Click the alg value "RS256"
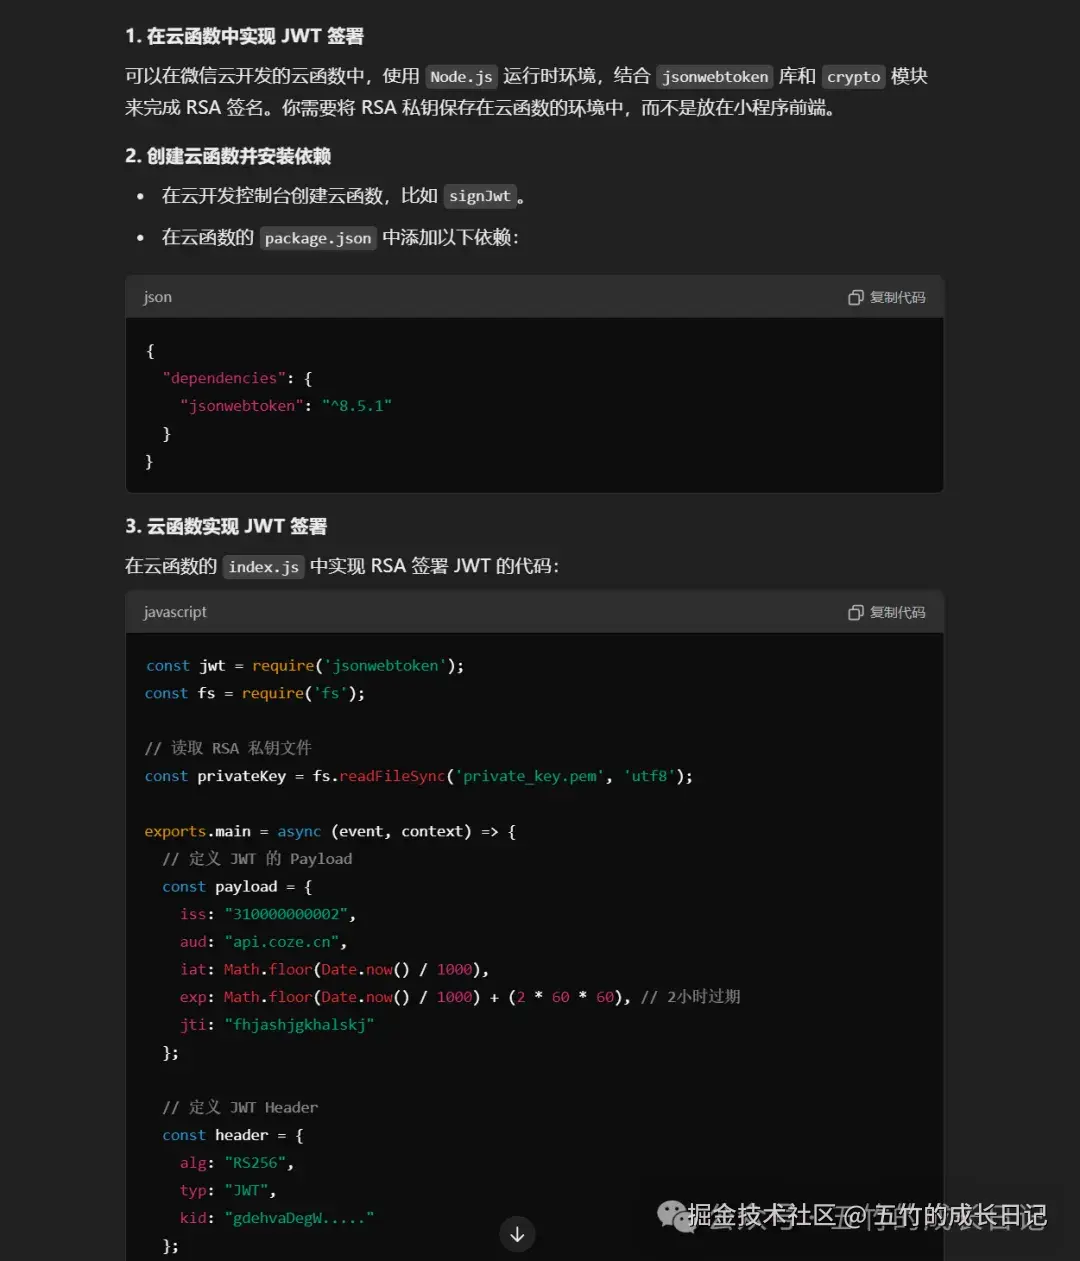 [x=255, y=1163]
